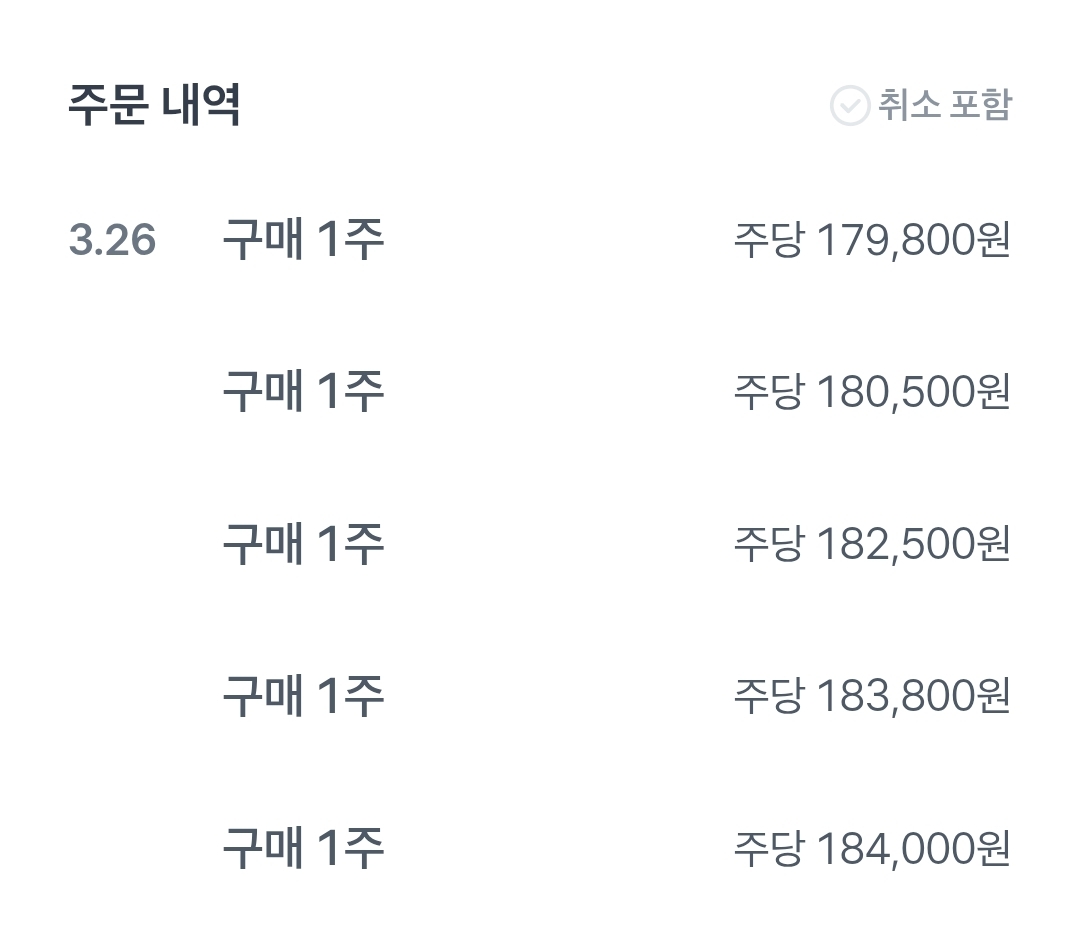1080x941 pixels.
Task: Click the 184,000원 price amount
Action: [913, 849]
